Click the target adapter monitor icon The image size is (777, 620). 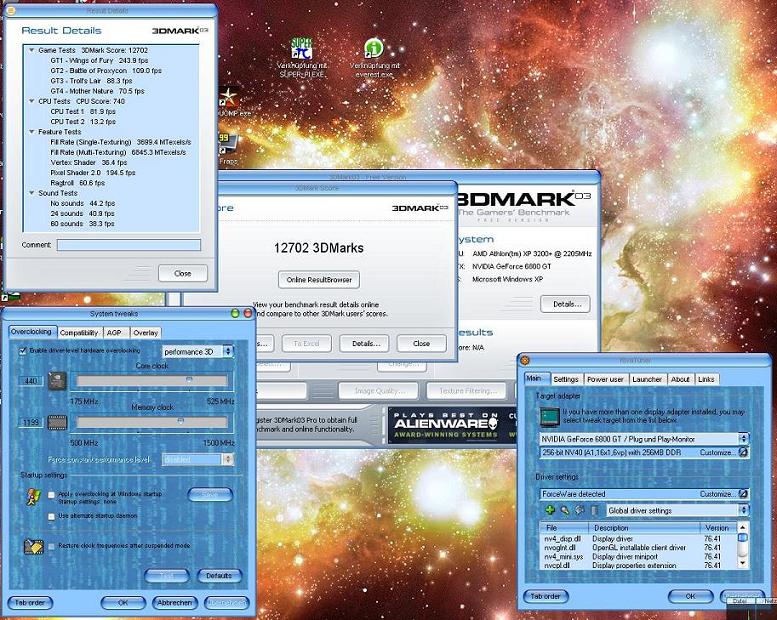pos(550,416)
